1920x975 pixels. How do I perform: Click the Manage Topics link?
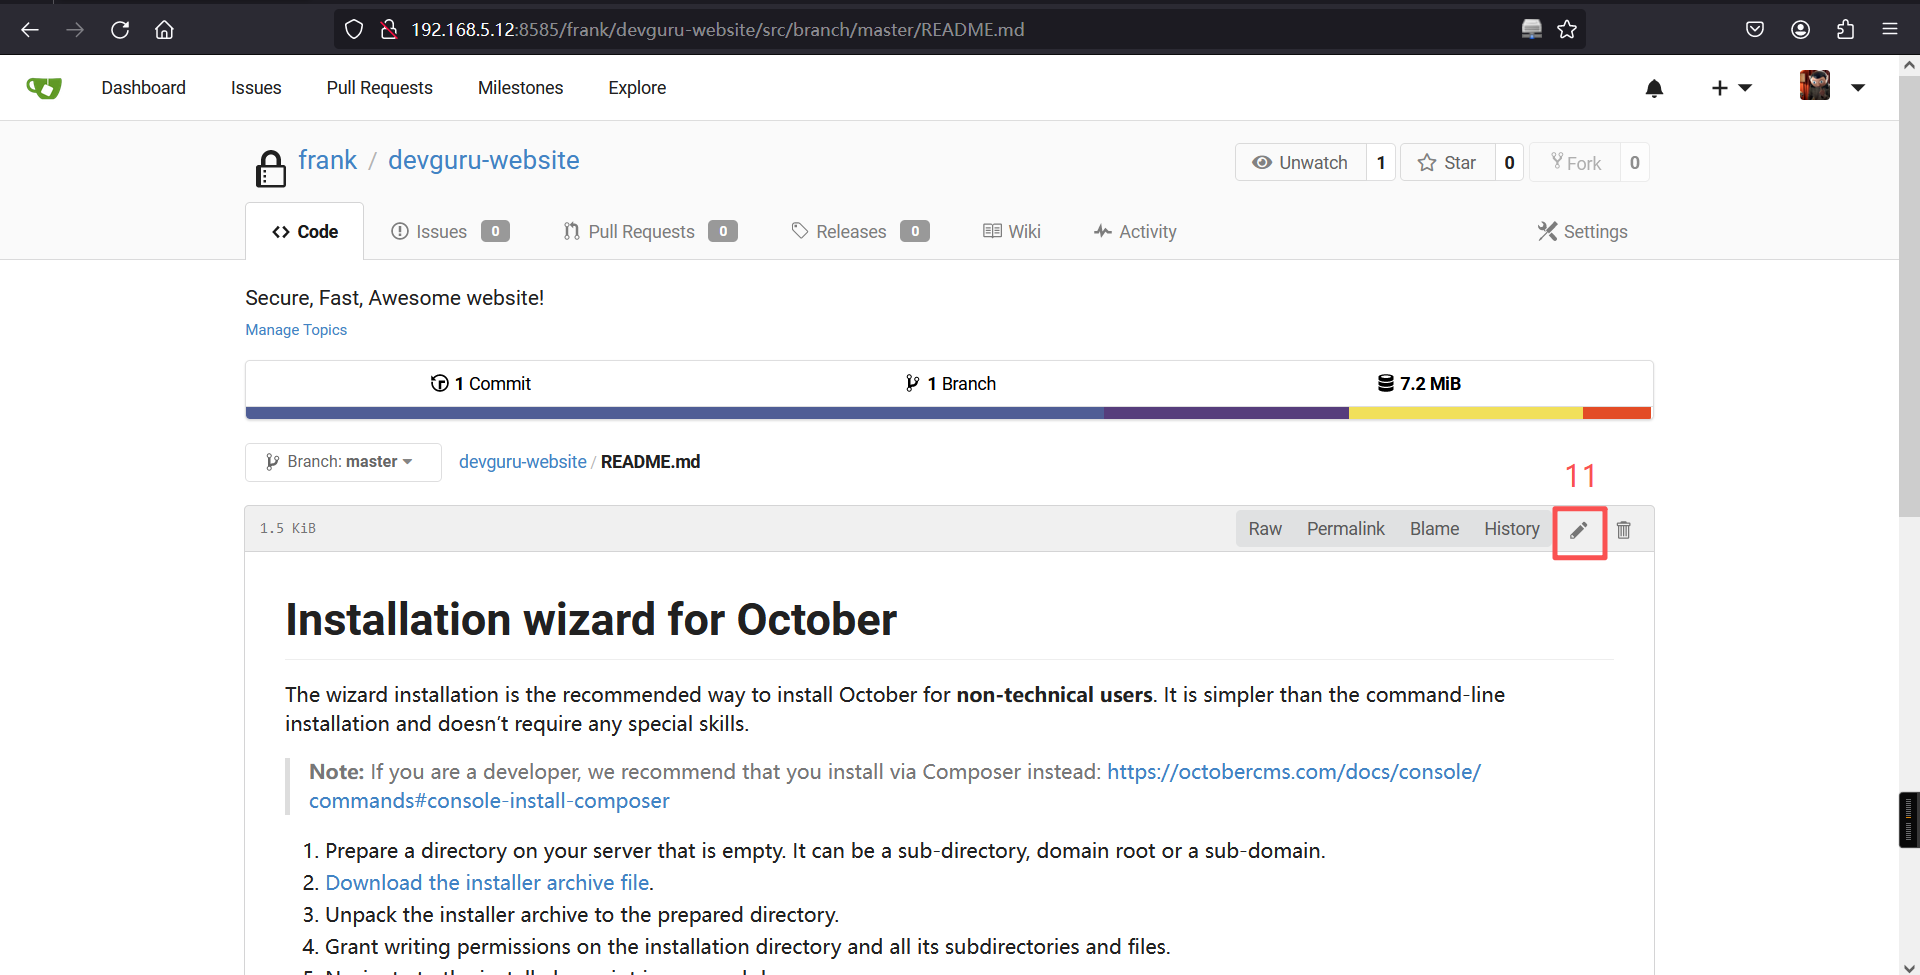coord(296,330)
